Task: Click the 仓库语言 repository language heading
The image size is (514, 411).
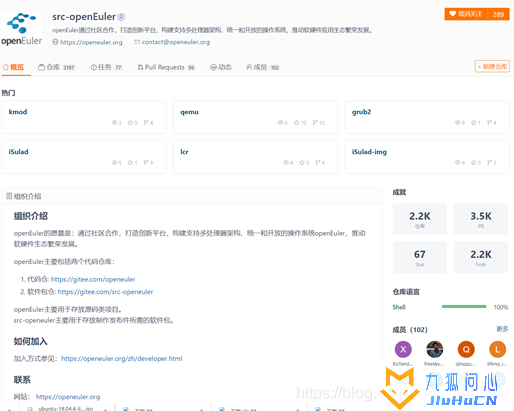Action: coord(406,292)
